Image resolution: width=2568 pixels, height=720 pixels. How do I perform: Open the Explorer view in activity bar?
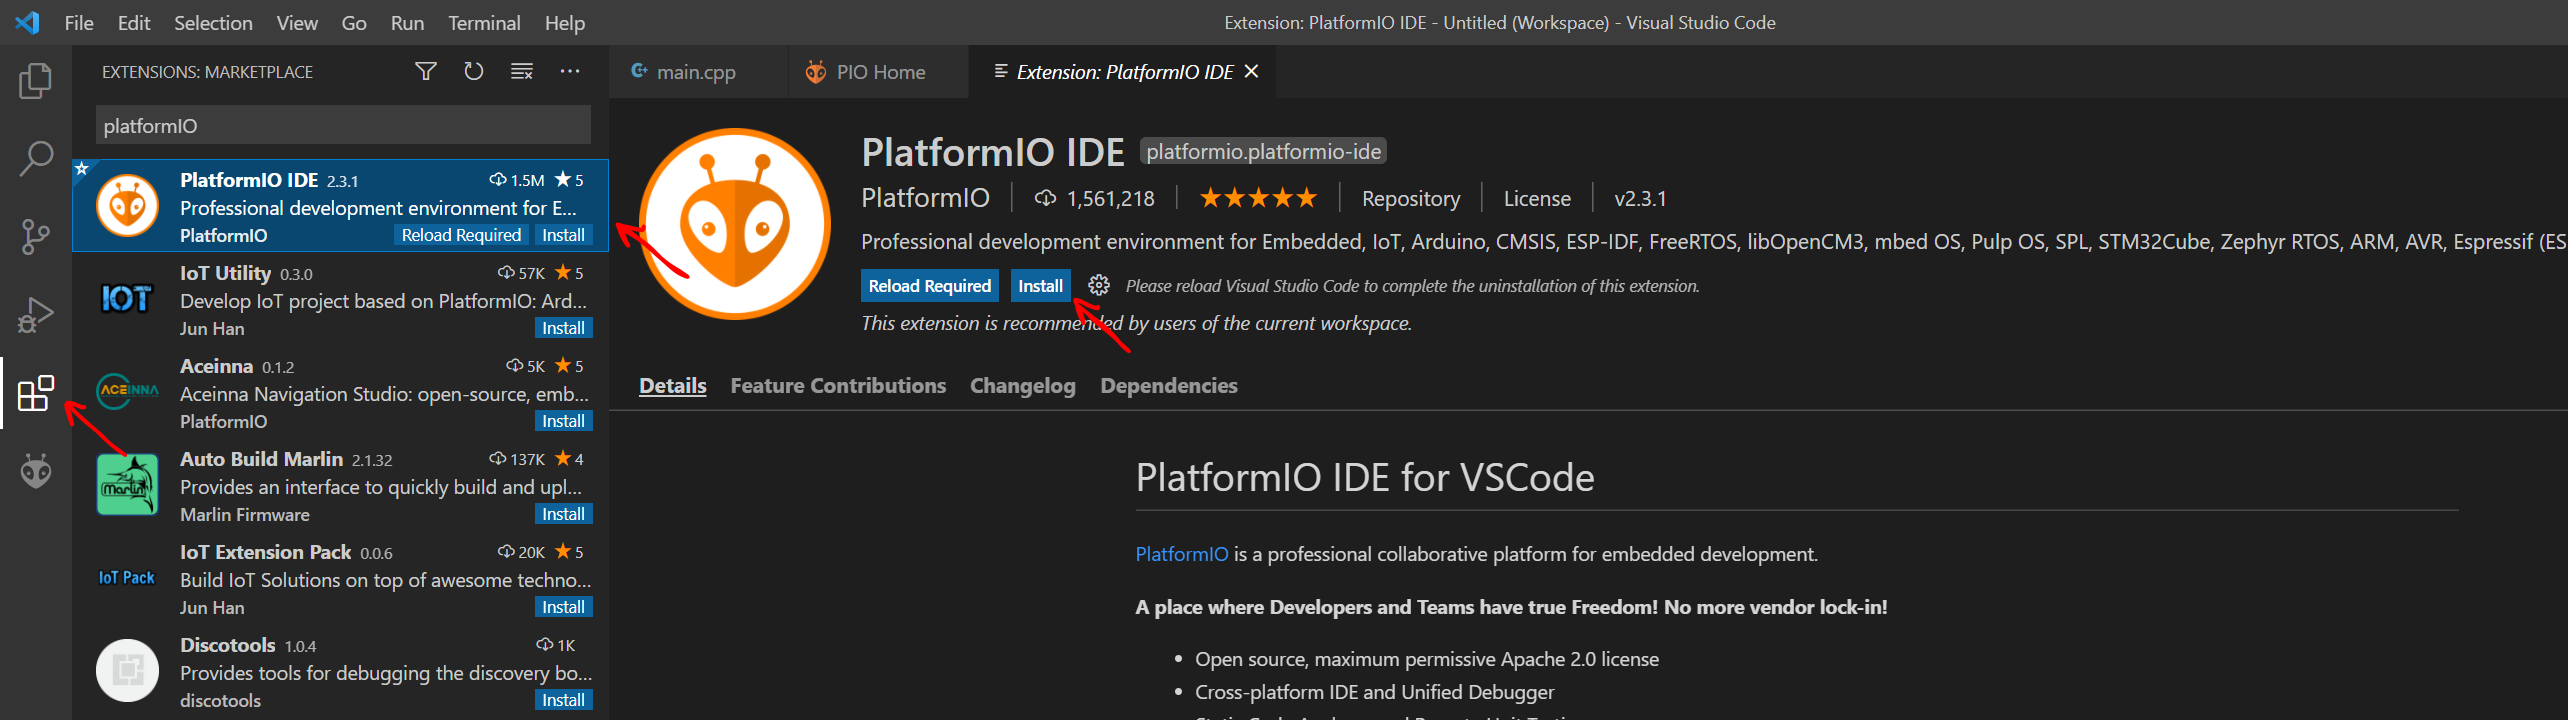coord(36,81)
